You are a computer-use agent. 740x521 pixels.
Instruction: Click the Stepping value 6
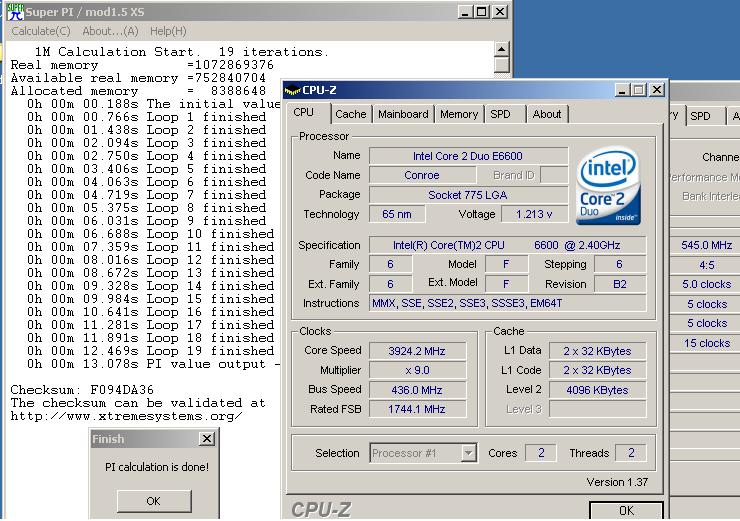tap(620, 264)
